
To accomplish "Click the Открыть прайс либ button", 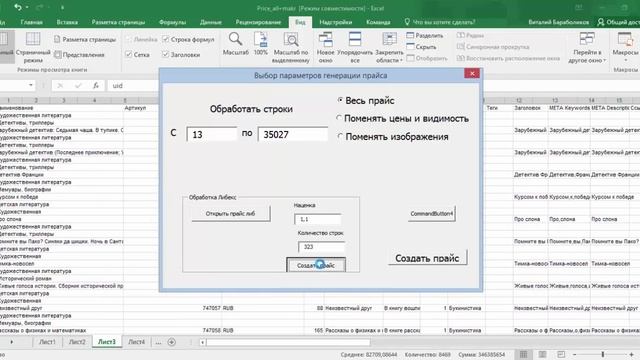I will [x=231, y=213].
